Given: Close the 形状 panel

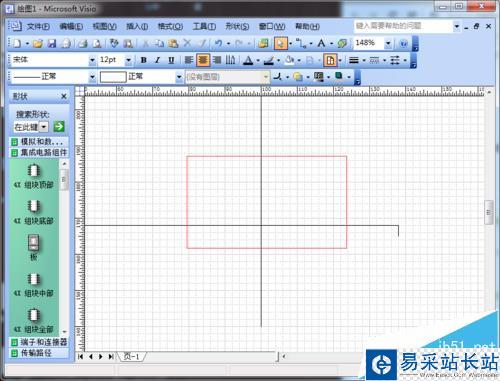Looking at the screenshot, I should 64,96.
